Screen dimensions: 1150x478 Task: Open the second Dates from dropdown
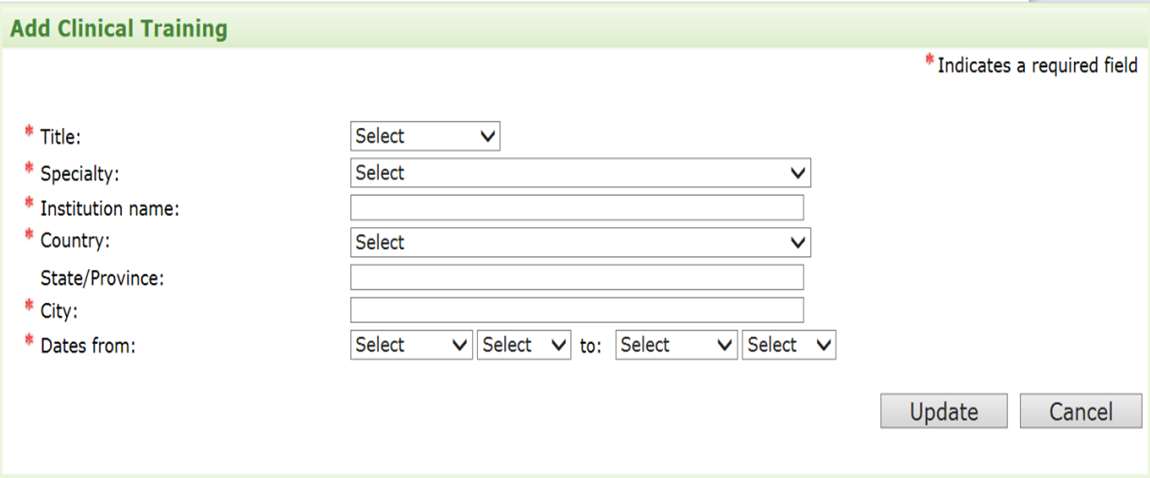[524, 346]
